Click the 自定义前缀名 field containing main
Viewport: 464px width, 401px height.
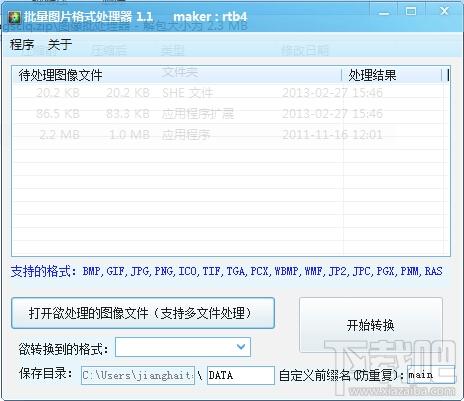pyautogui.click(x=431, y=375)
